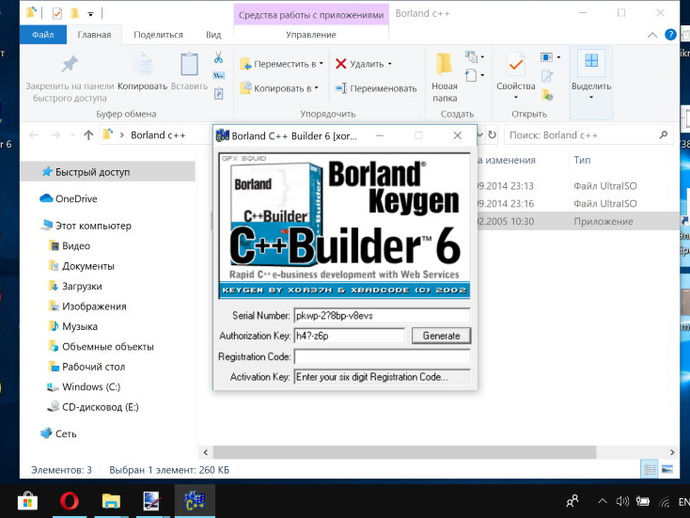
Task: Click the scissors cut icon
Action: point(218,58)
